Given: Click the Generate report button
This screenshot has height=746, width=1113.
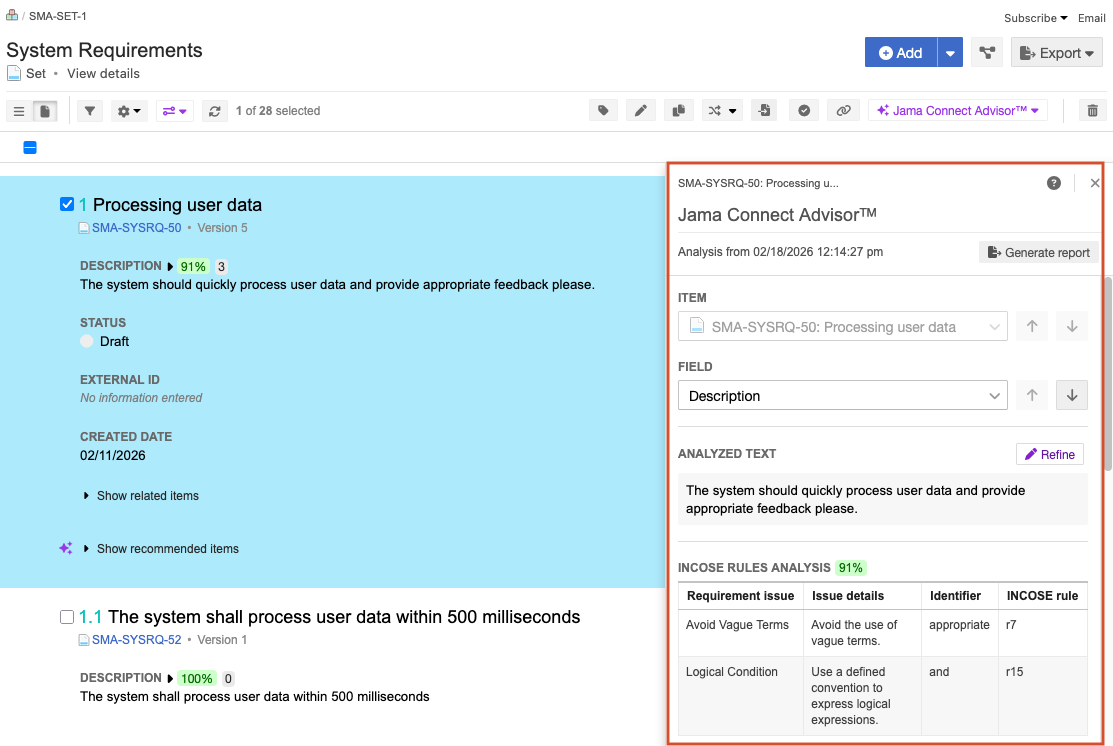Looking at the screenshot, I should tap(1038, 253).
